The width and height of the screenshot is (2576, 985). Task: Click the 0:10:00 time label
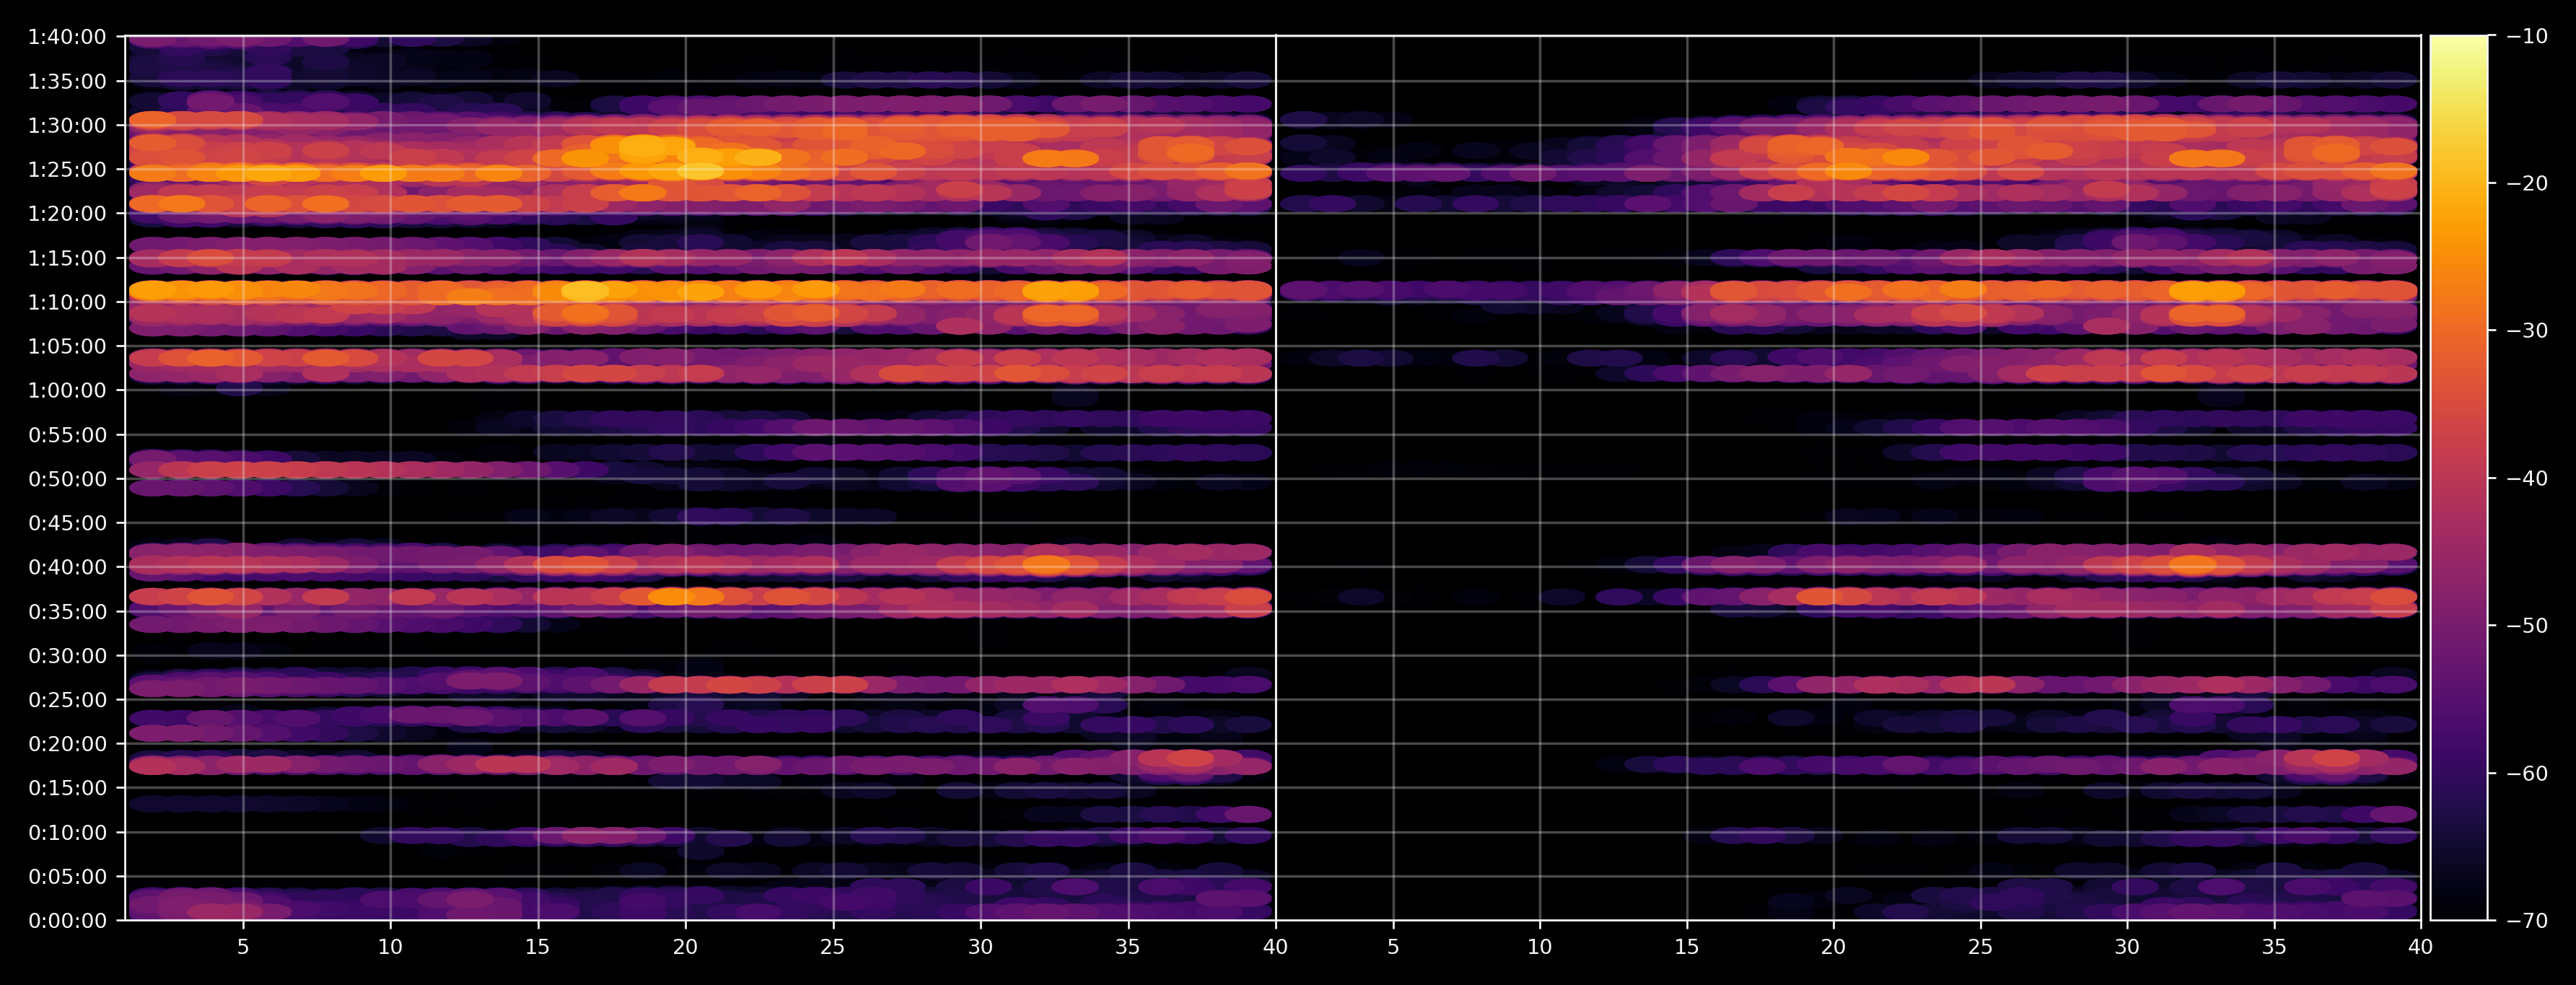click(x=67, y=832)
